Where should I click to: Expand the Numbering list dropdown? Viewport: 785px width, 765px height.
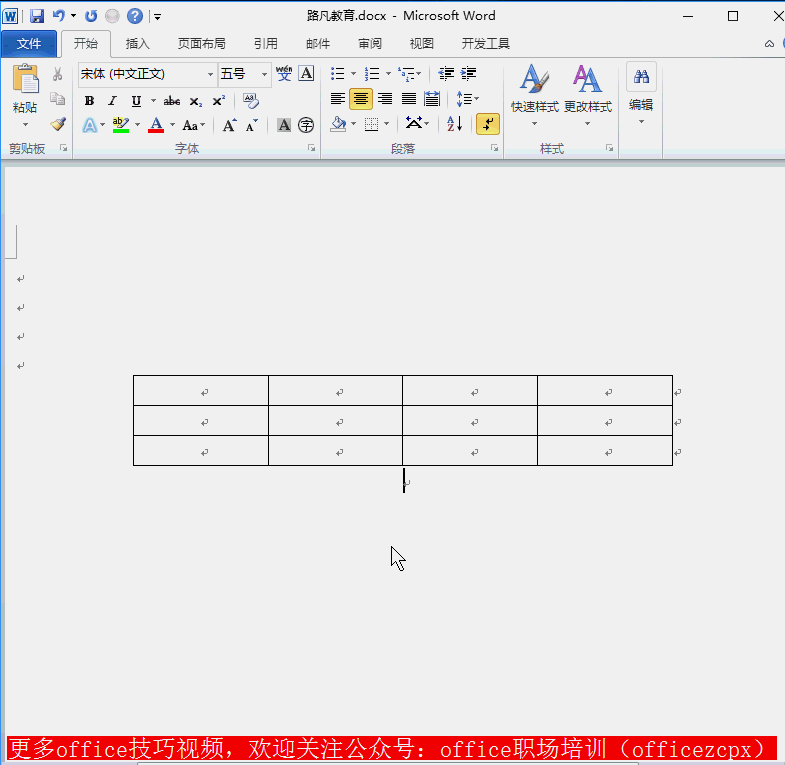388,74
